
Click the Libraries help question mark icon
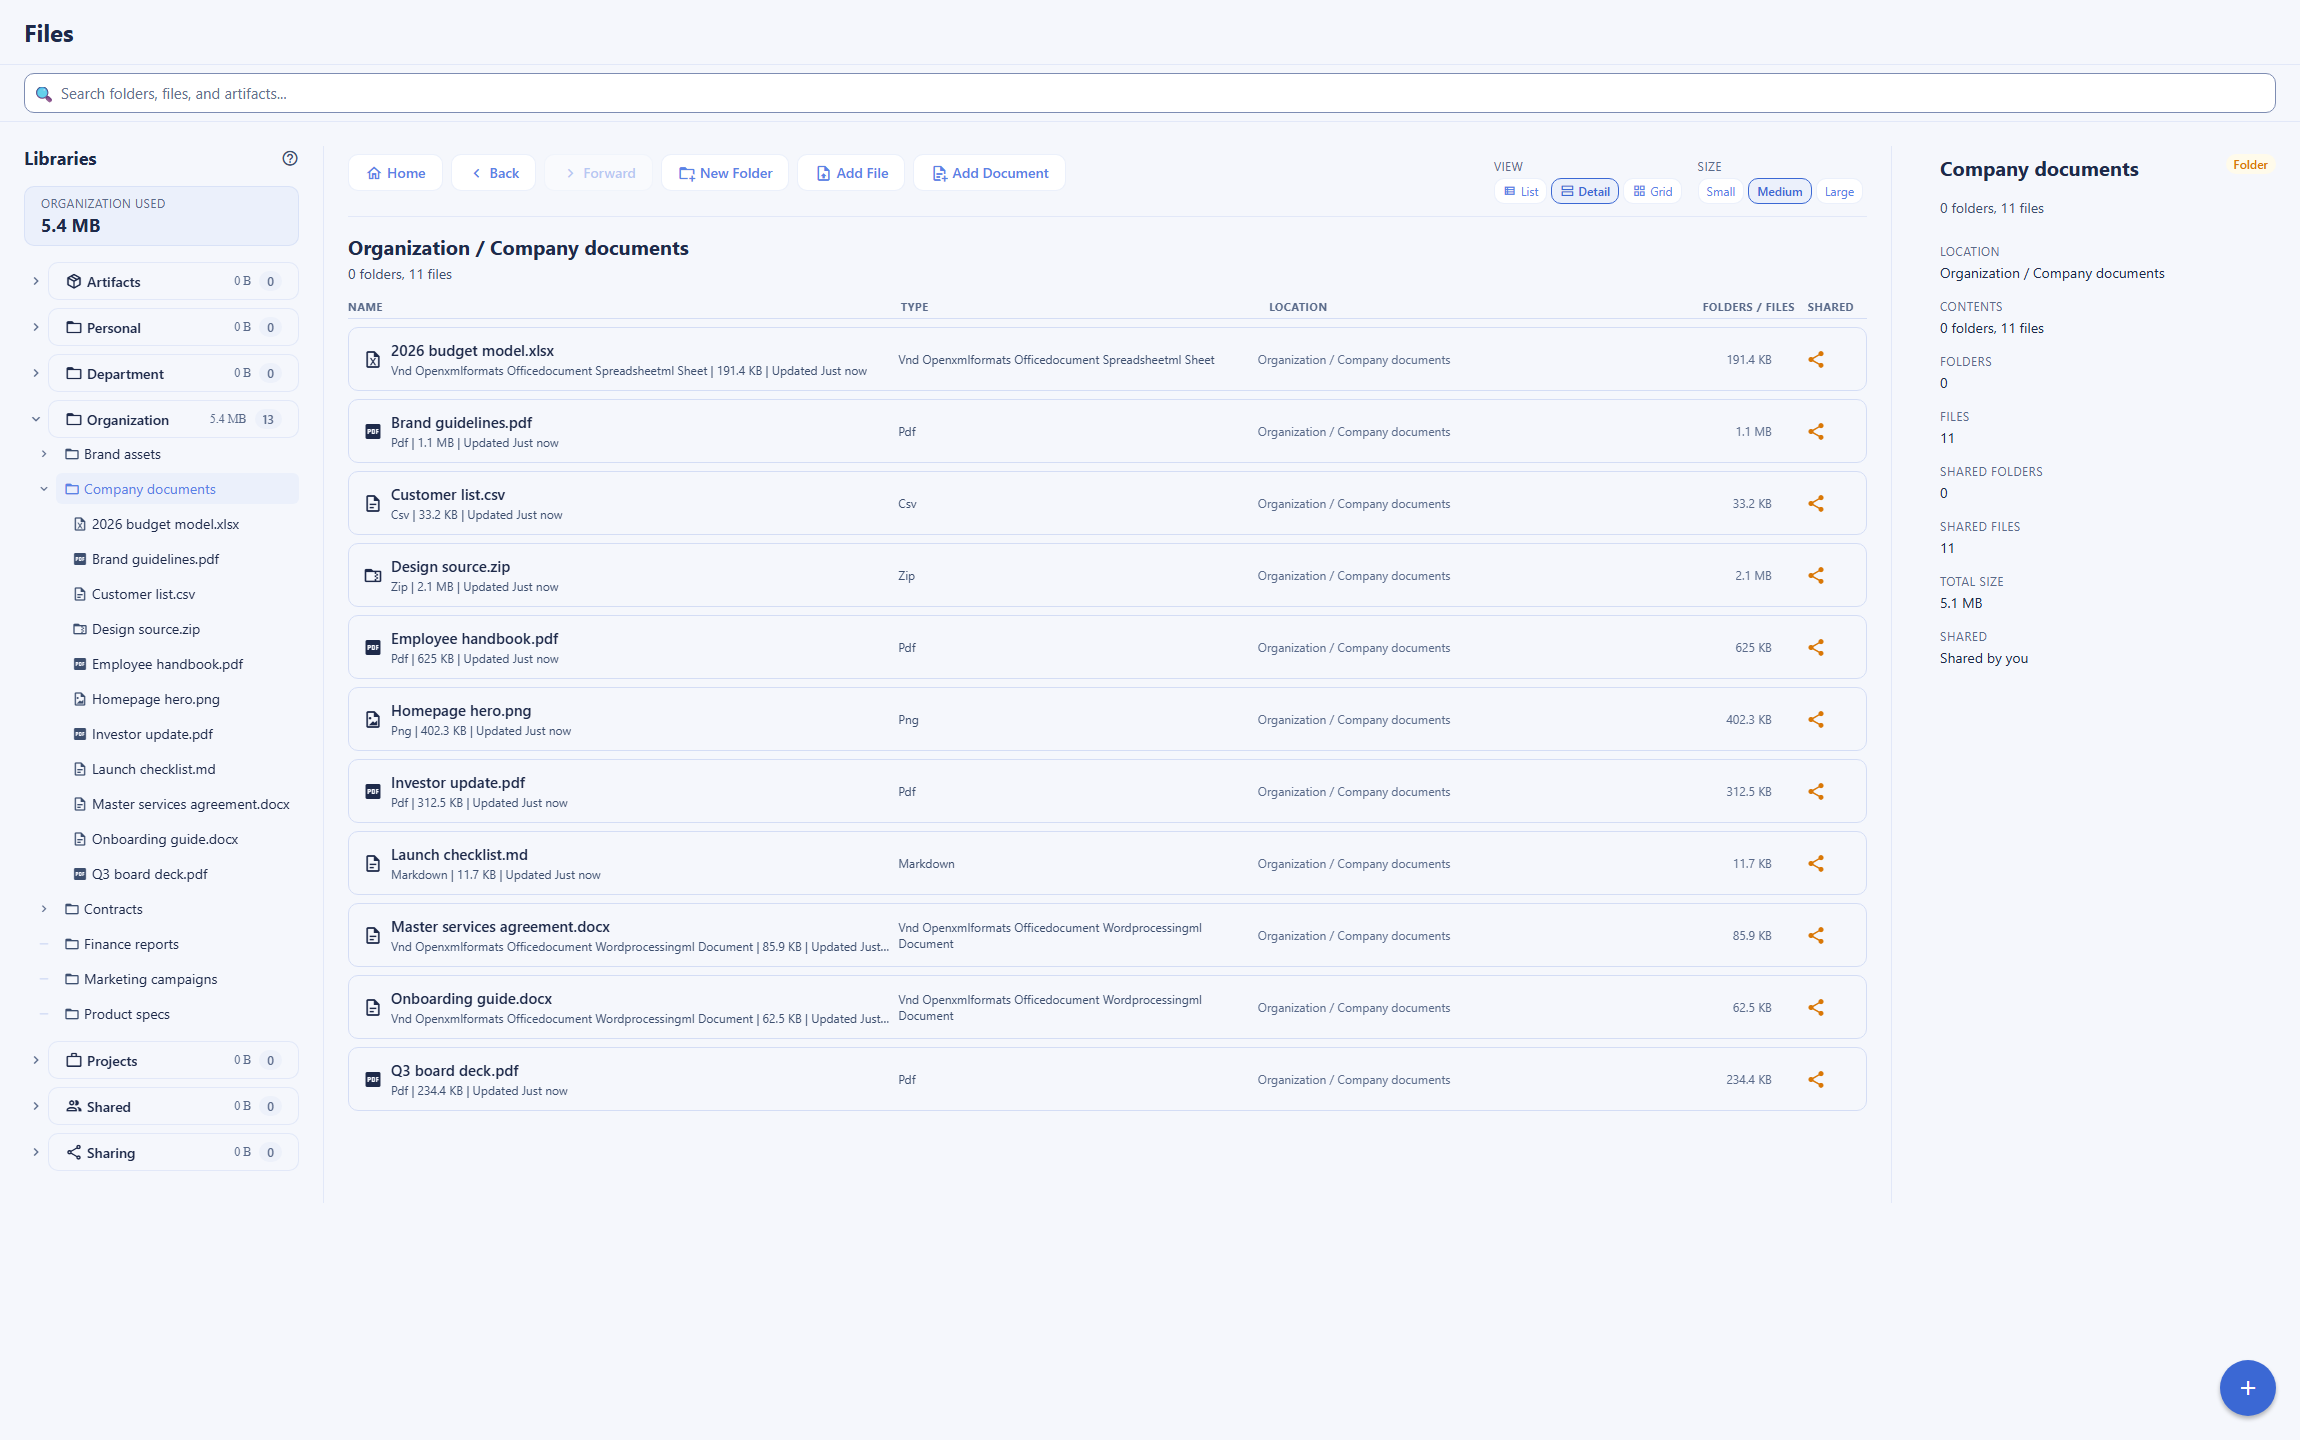pyautogui.click(x=290, y=158)
